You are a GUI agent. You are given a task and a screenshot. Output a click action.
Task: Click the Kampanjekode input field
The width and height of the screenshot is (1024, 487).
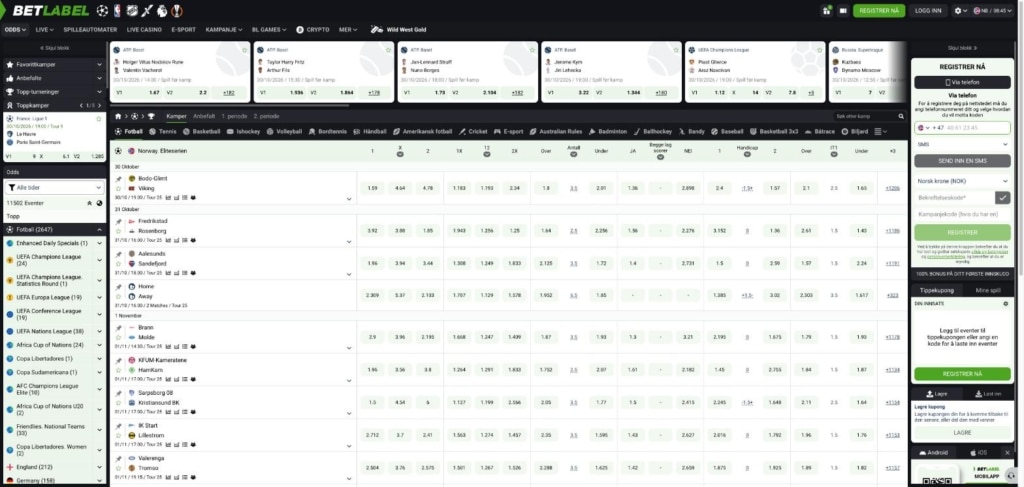962,213
